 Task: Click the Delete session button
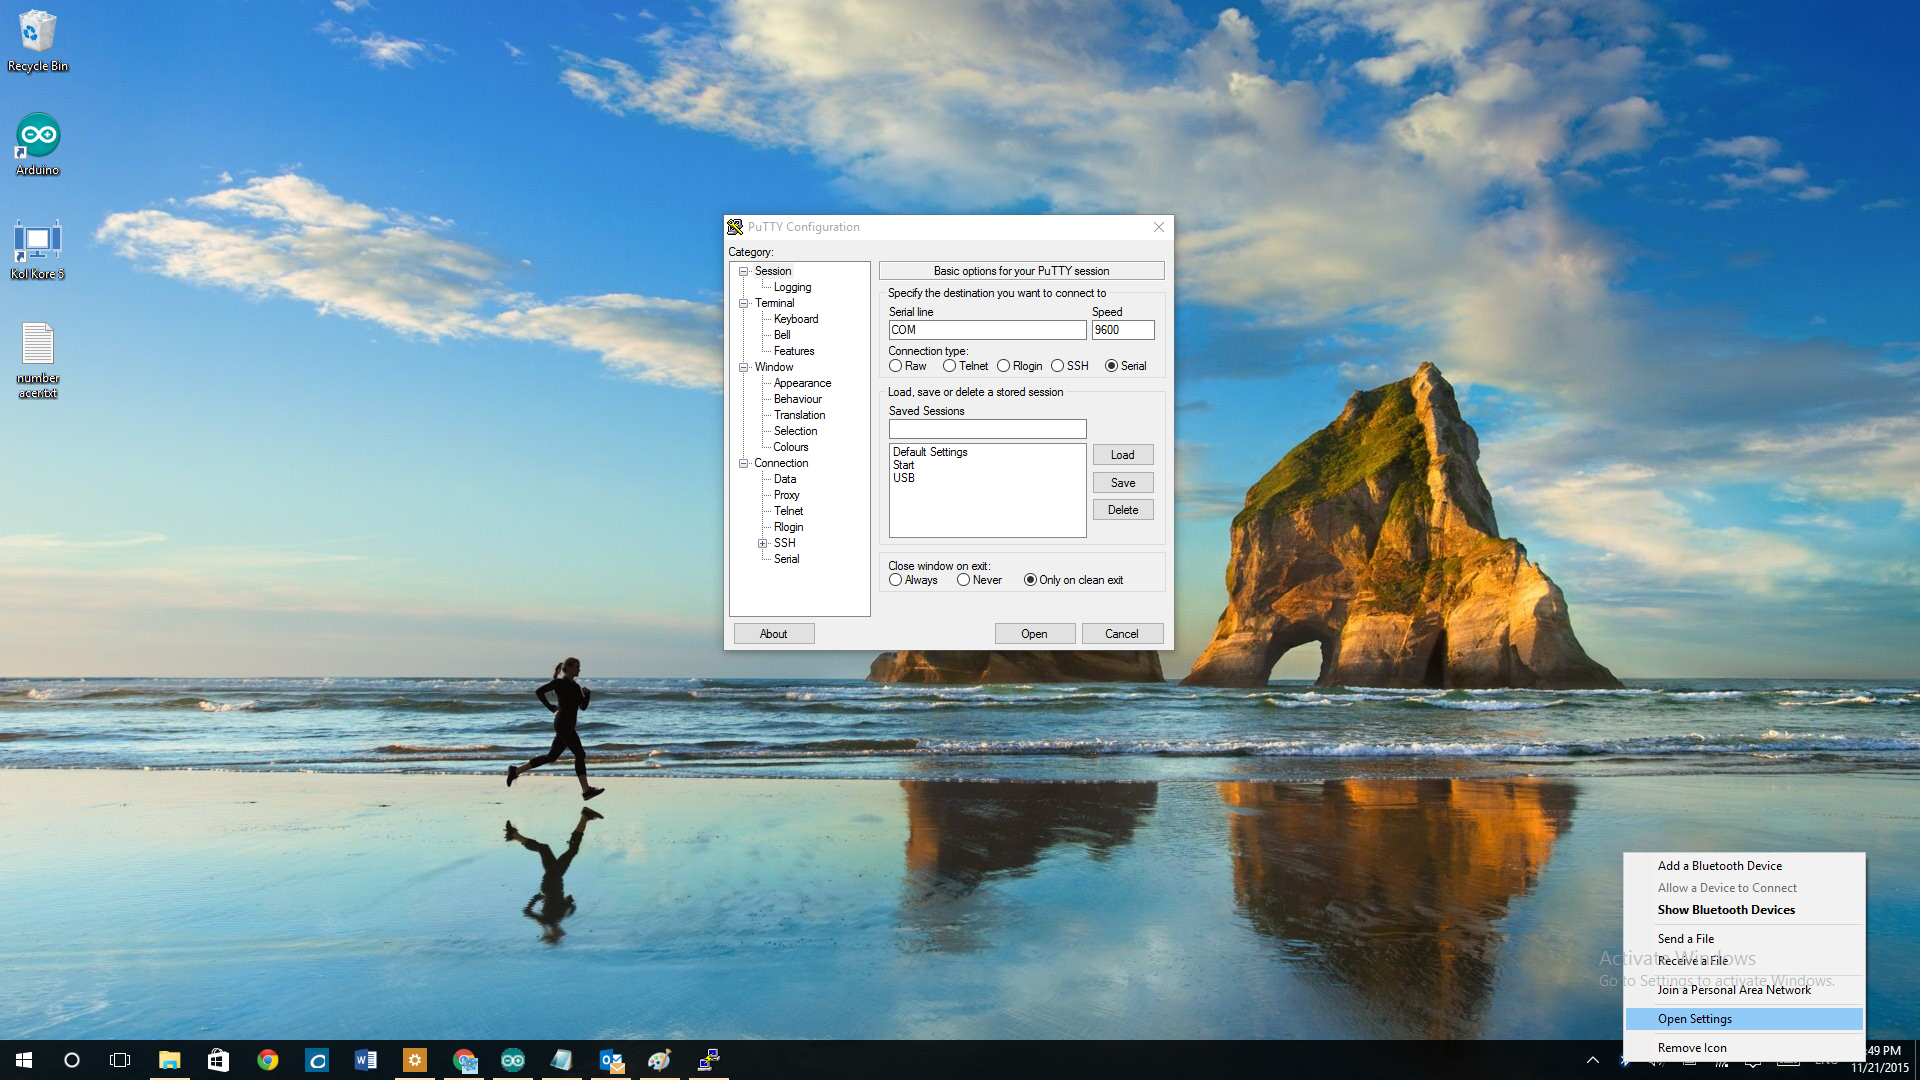coord(1123,510)
